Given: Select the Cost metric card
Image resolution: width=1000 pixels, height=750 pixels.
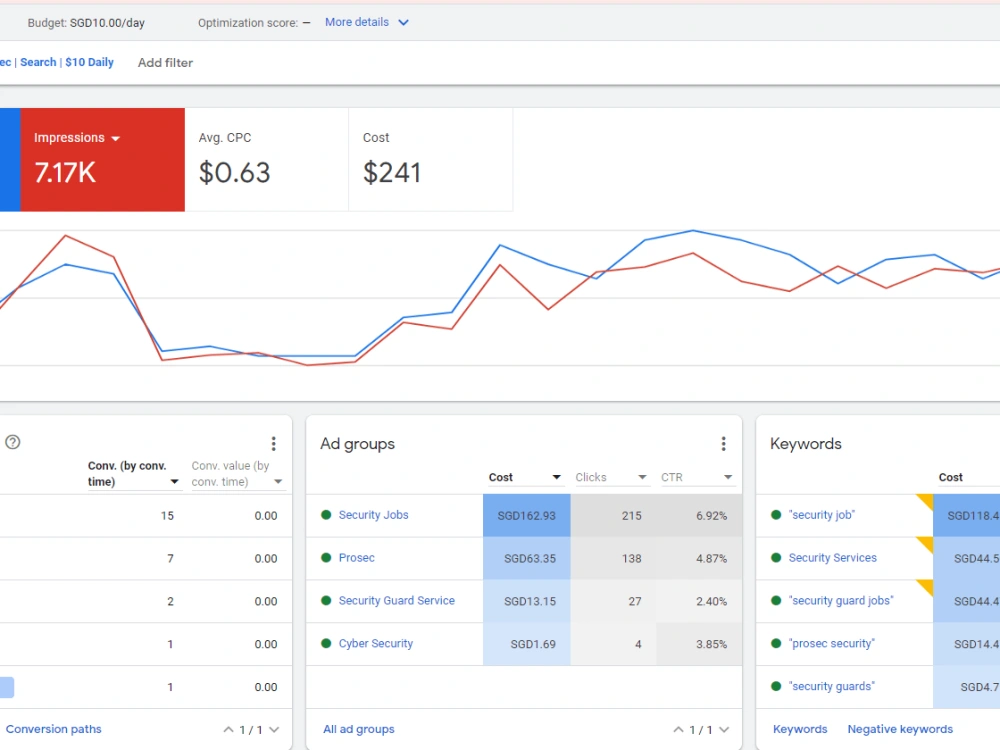Looking at the screenshot, I should 430,159.
